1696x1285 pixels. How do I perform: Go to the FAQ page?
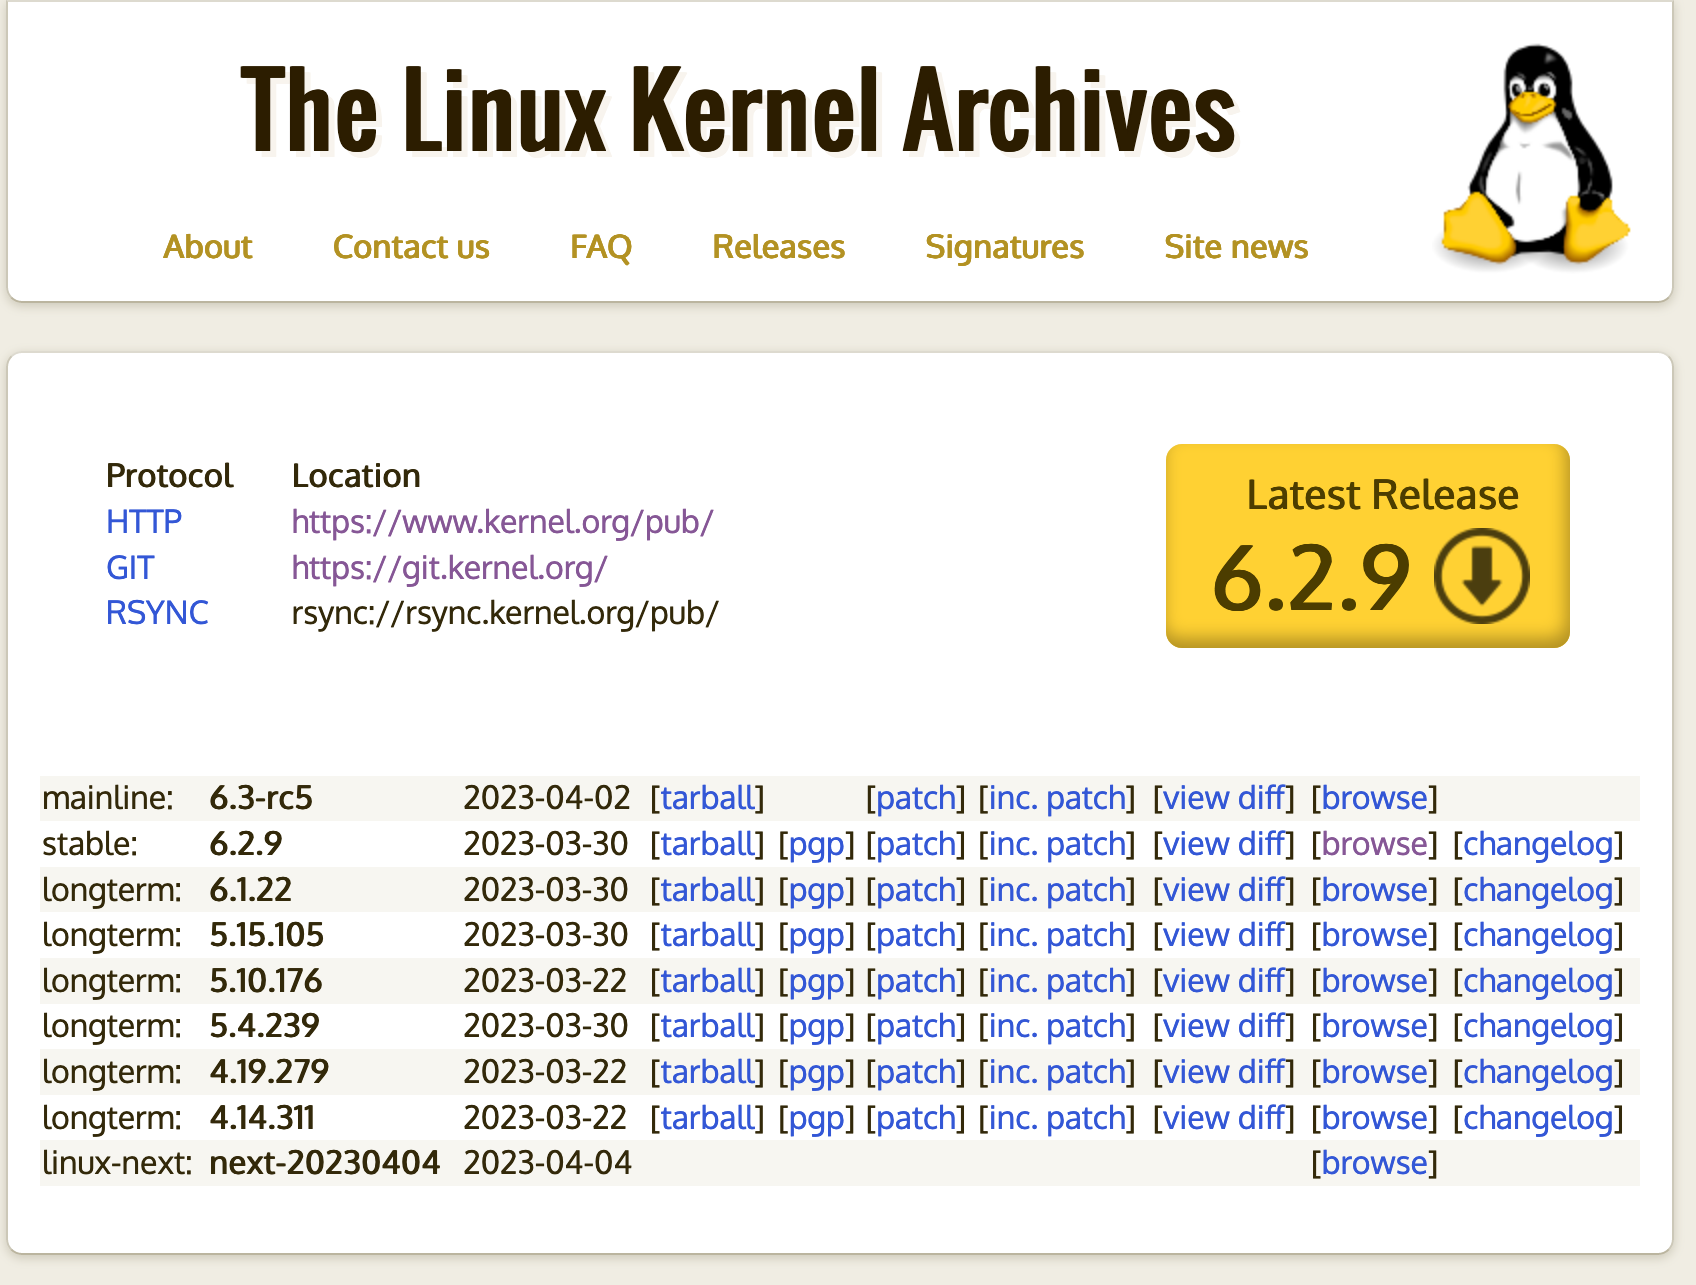click(601, 247)
